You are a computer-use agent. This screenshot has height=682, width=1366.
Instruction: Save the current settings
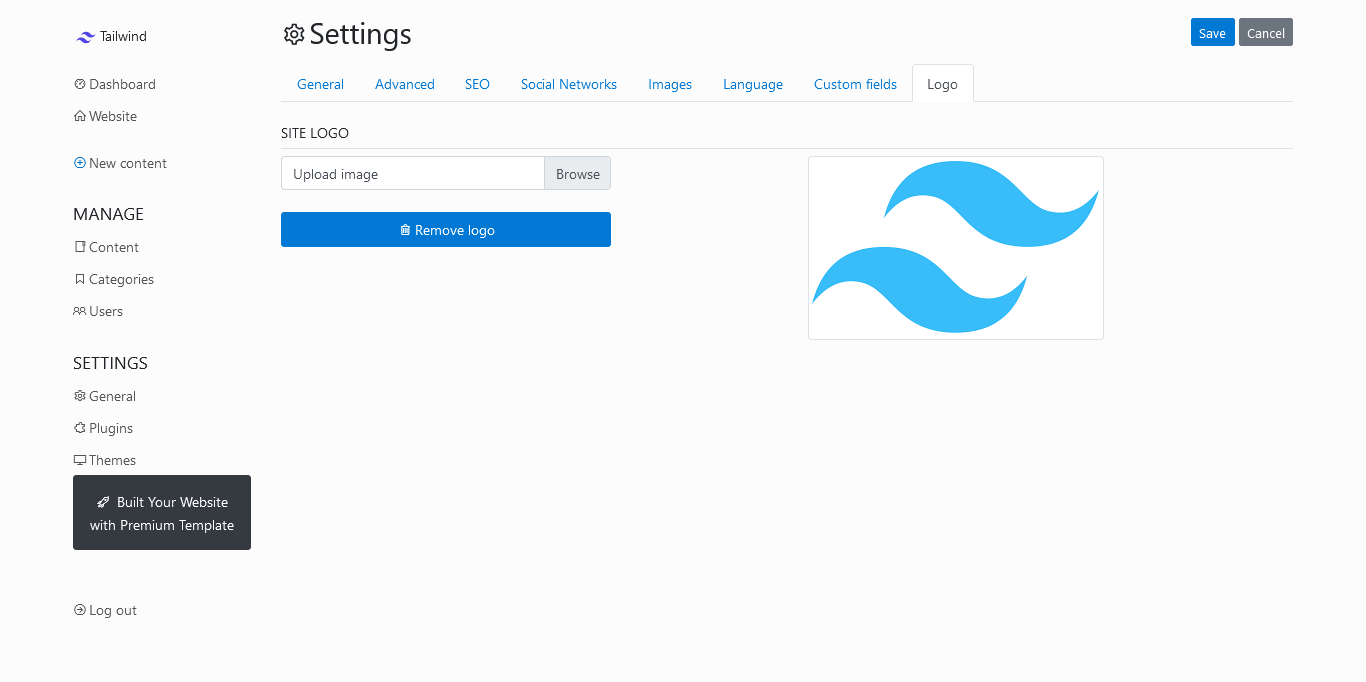pos(1212,32)
